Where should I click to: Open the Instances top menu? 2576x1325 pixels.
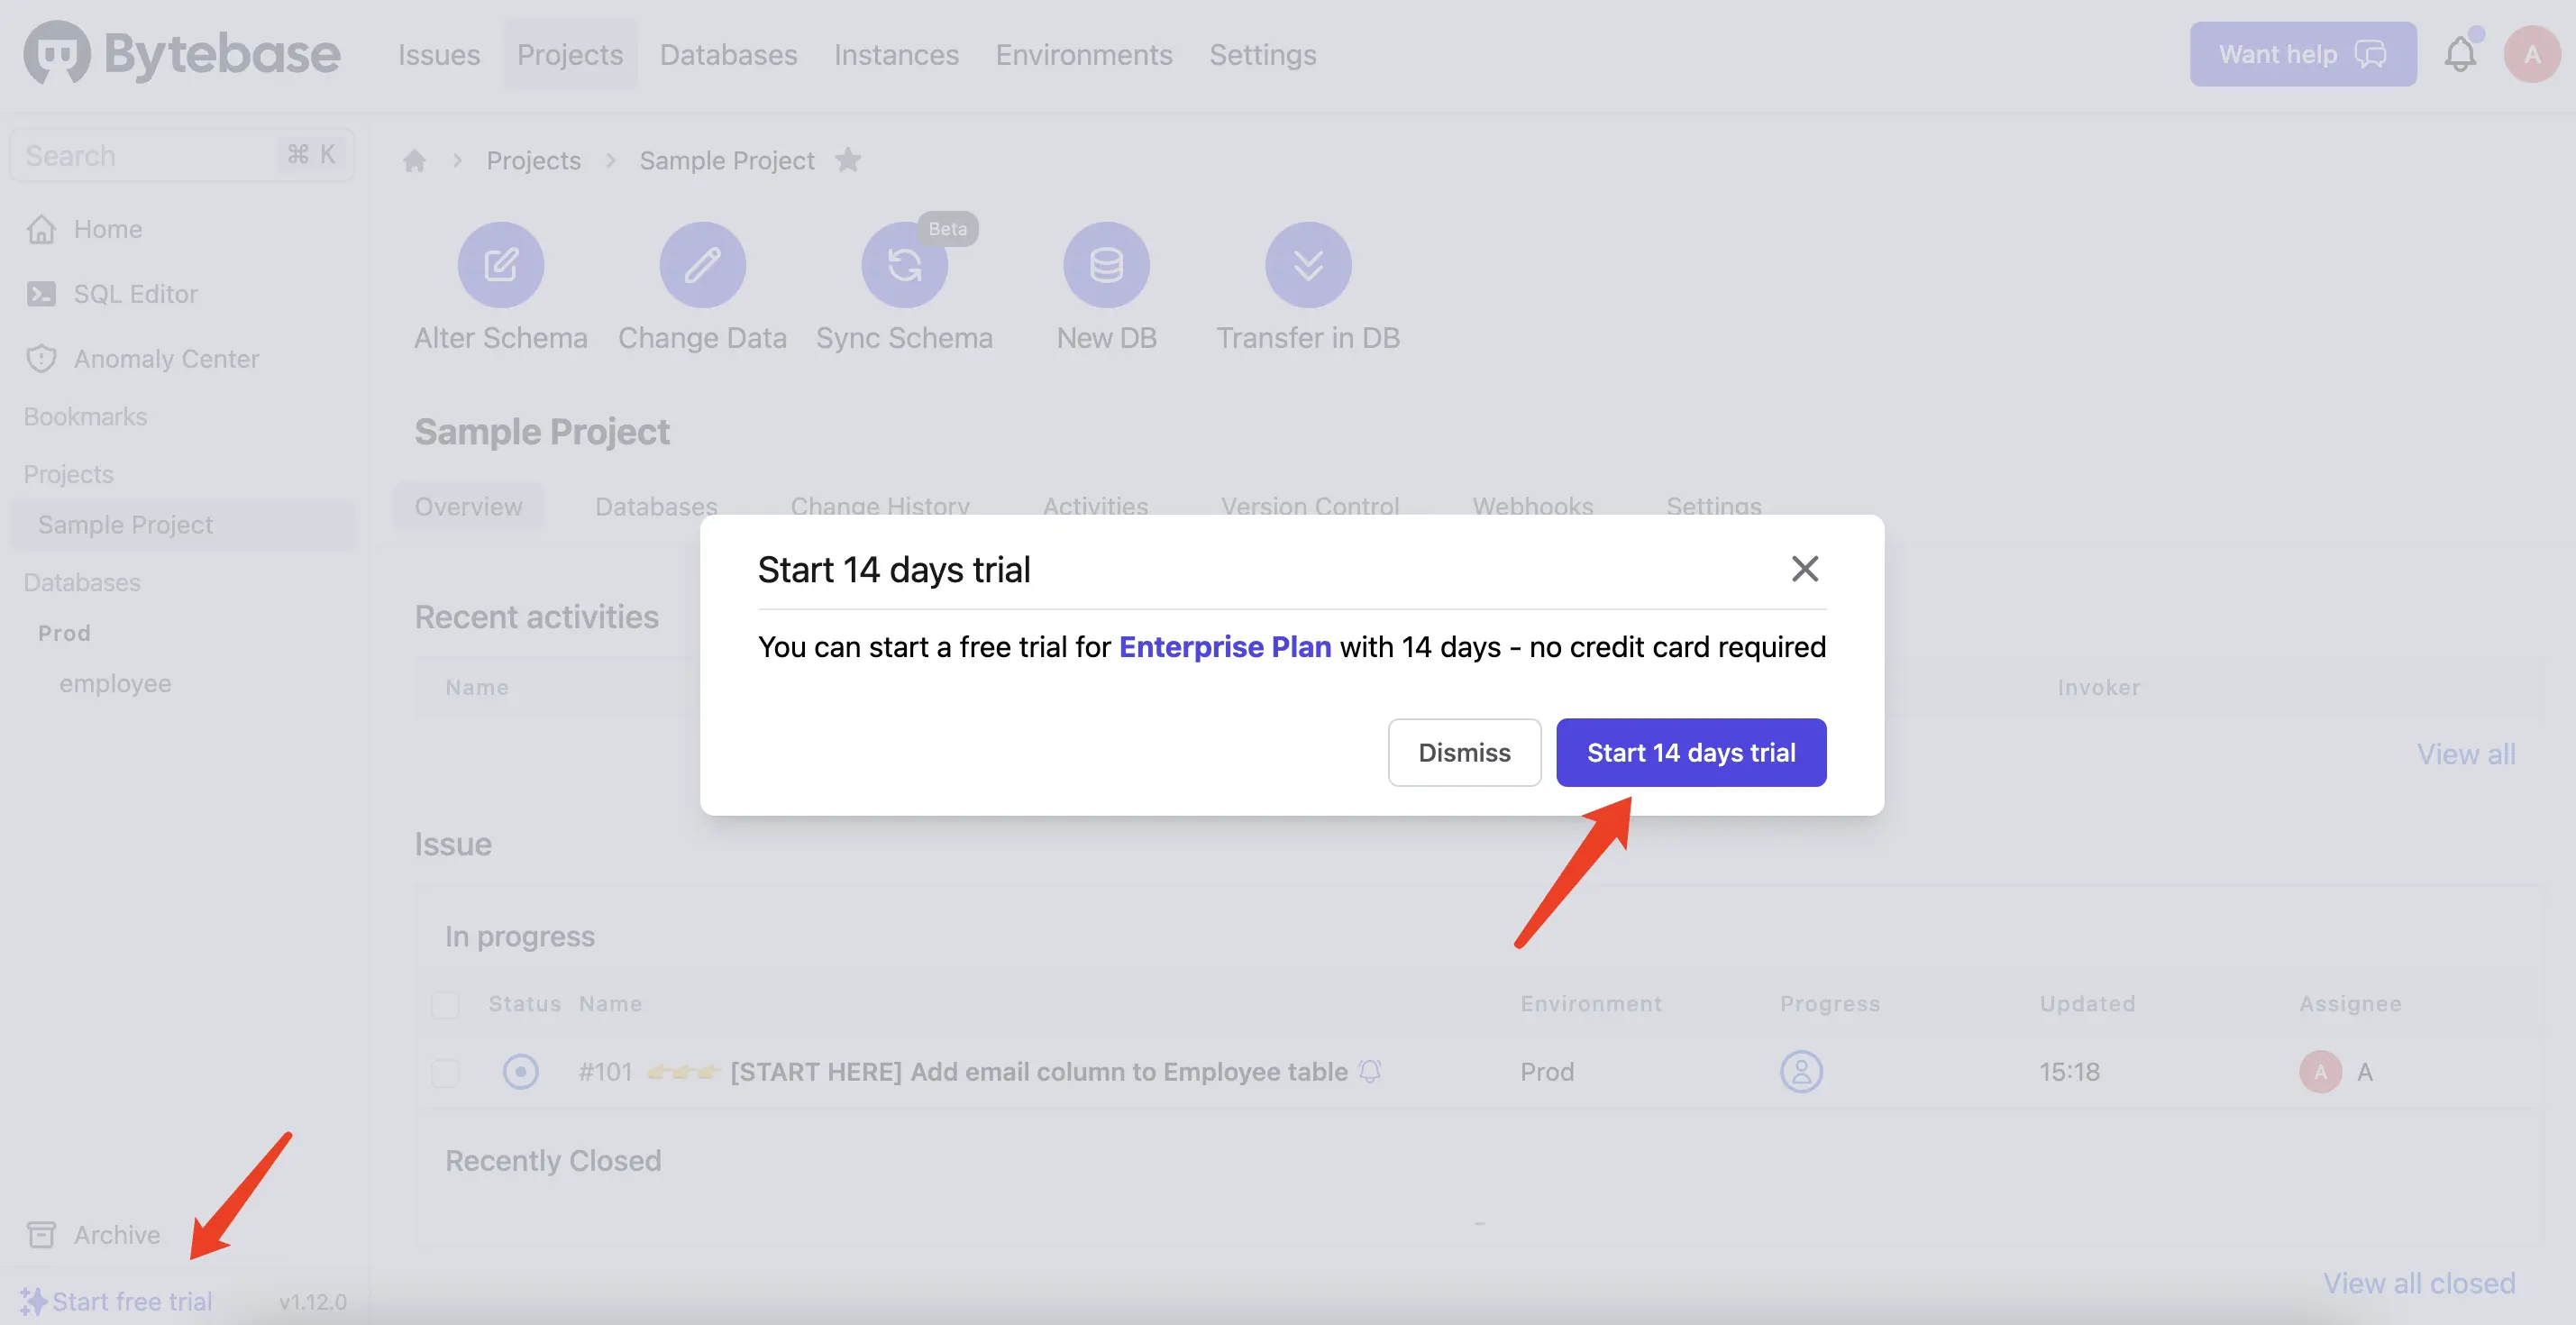pos(896,54)
